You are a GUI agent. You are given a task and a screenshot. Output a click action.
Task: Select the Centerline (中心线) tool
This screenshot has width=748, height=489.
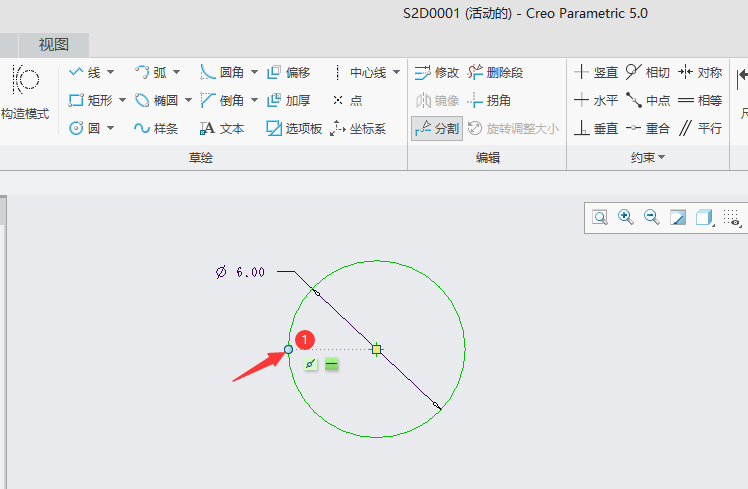click(x=359, y=73)
